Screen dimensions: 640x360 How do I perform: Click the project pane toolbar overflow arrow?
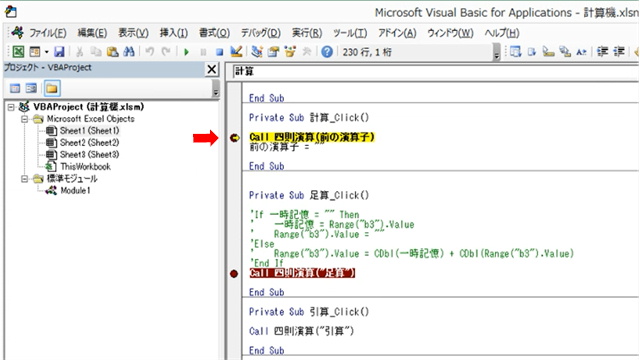pyautogui.click(x=216, y=89)
